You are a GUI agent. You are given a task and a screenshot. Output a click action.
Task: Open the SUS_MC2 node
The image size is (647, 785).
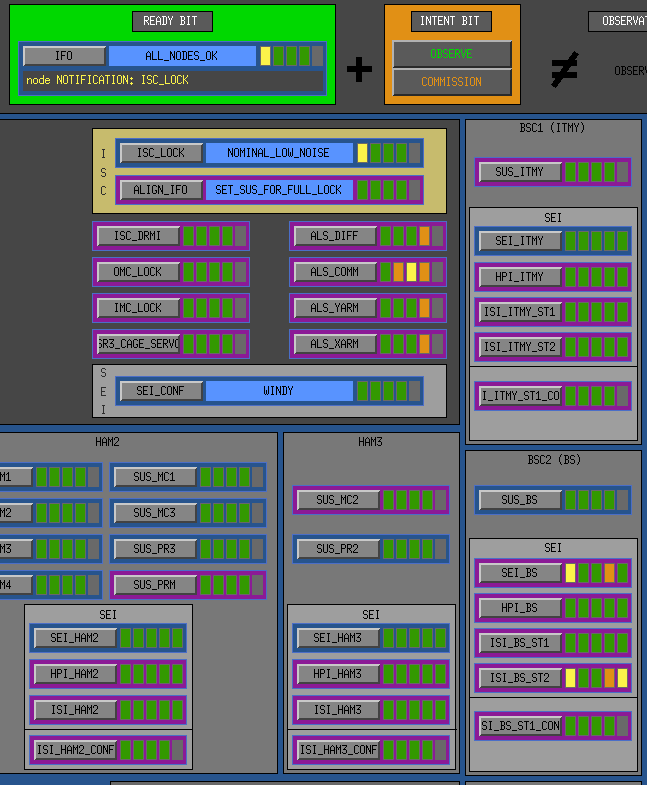pyautogui.click(x=338, y=500)
